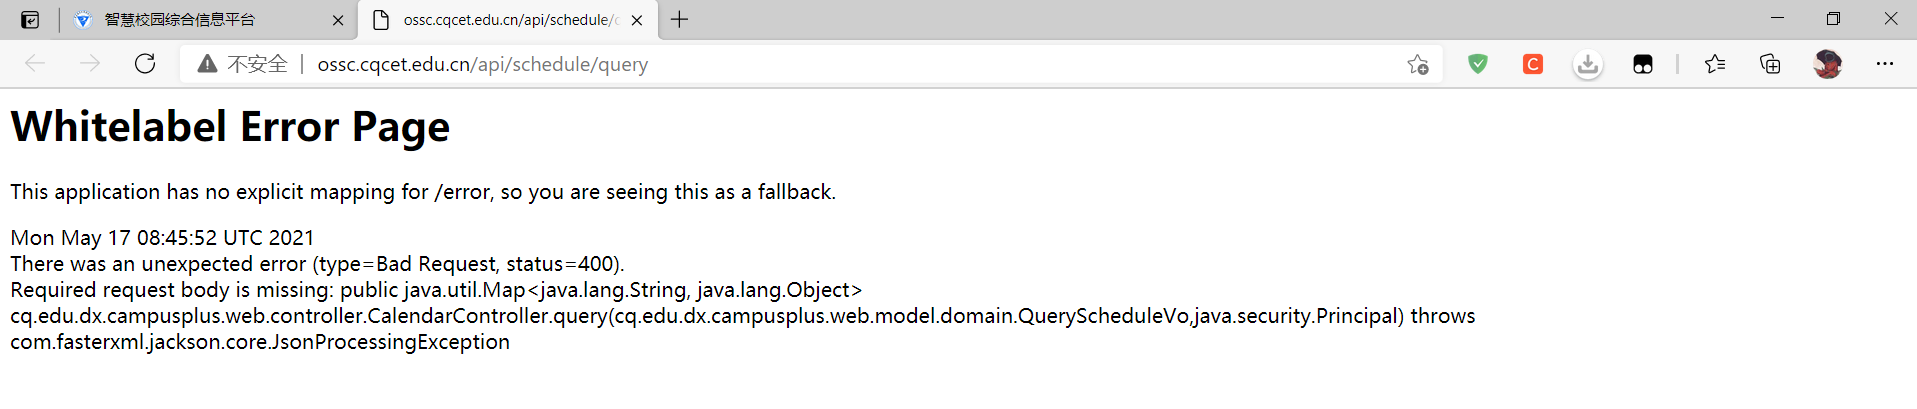Open the green shield extension
This screenshot has height=409, width=1917.
[1478, 64]
